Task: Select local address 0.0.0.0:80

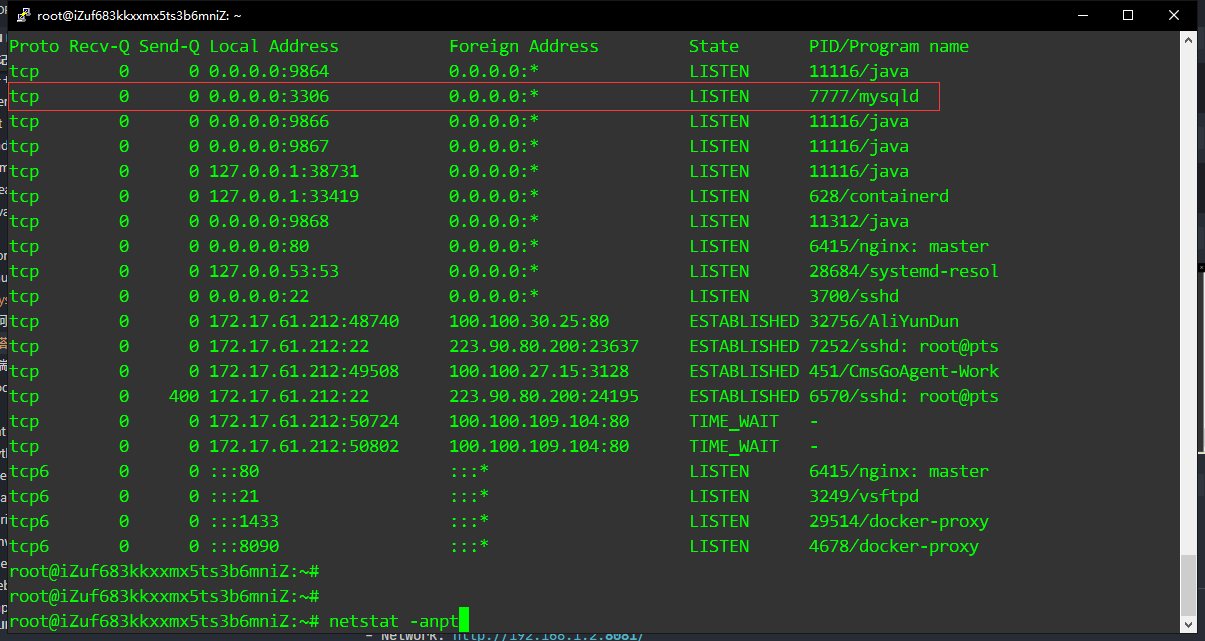Action: [259, 246]
